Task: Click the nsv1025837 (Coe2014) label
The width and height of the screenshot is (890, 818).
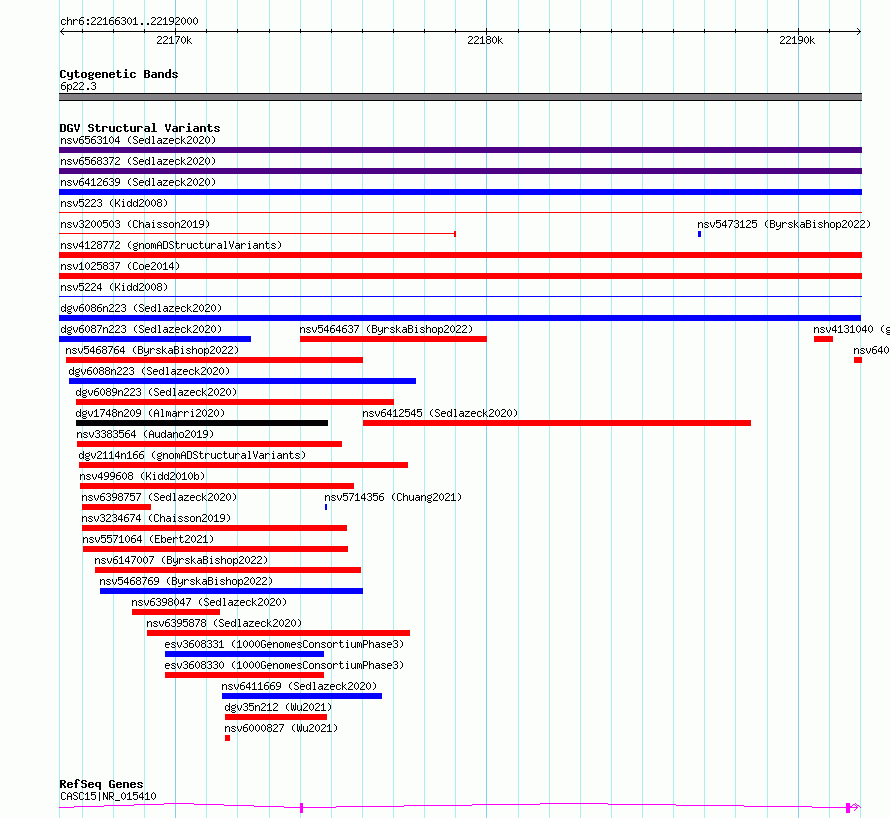Action: (120, 266)
